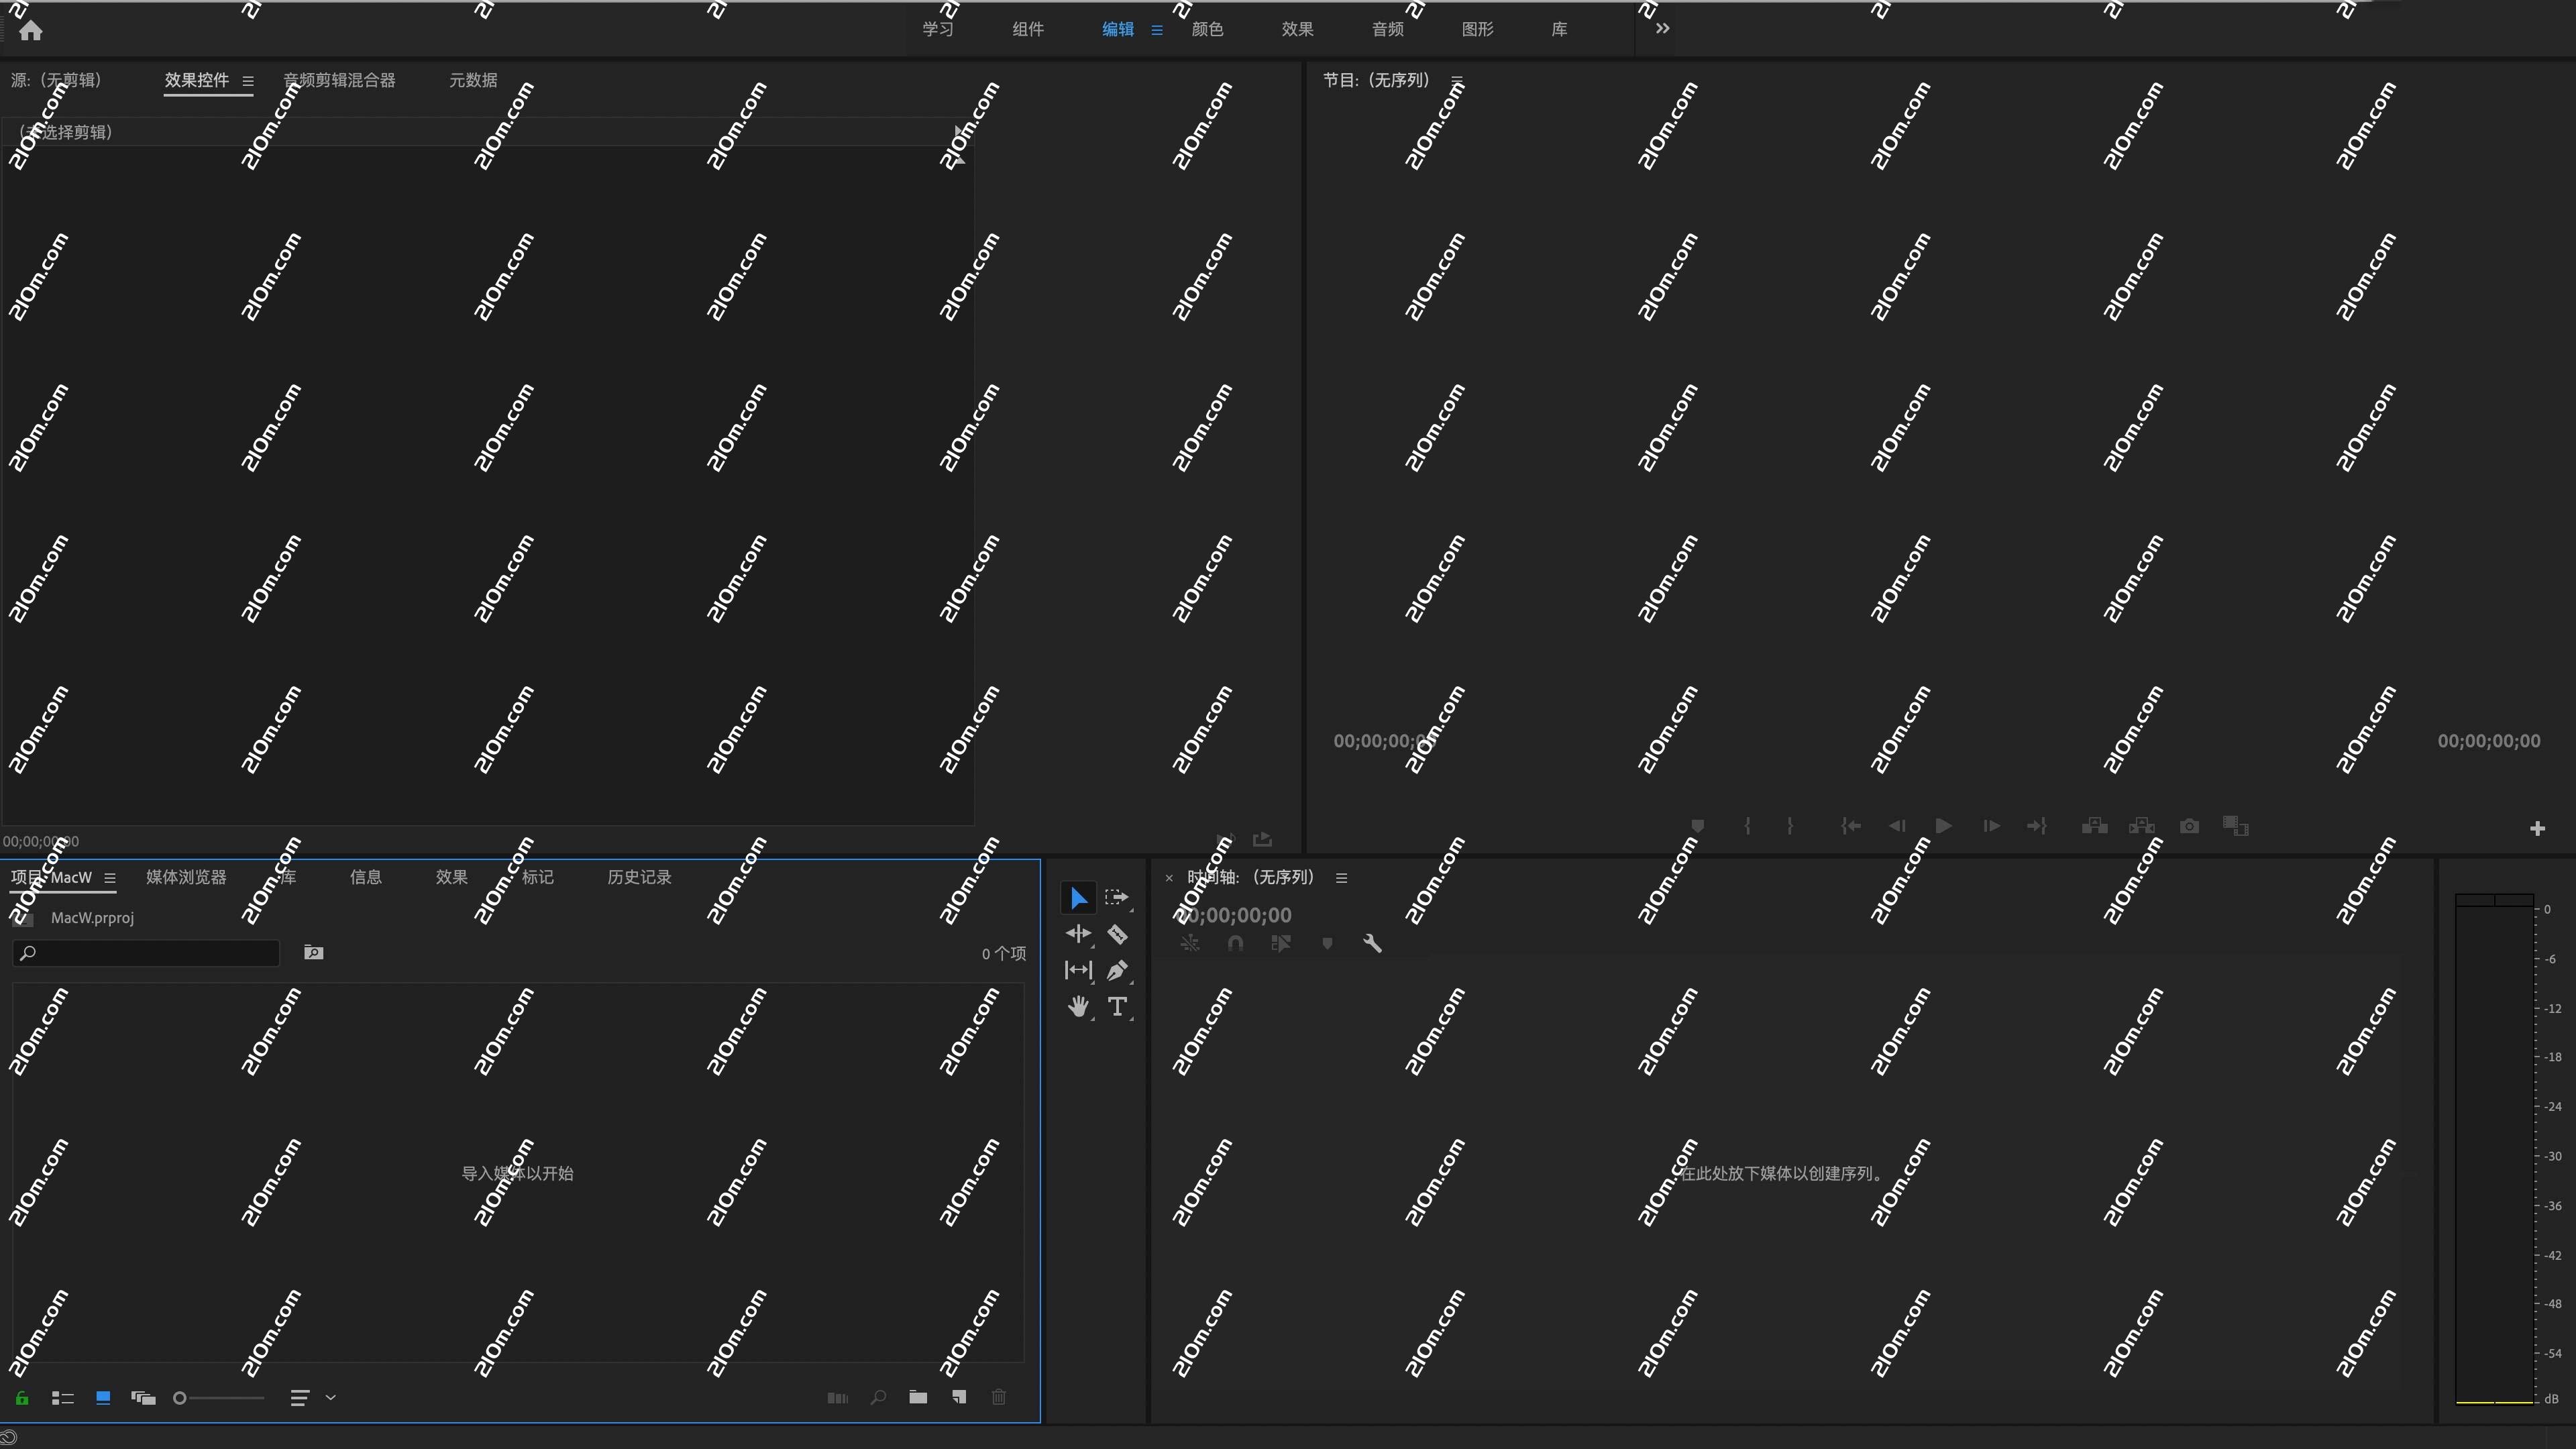Open the 元数据 tab

473,80
